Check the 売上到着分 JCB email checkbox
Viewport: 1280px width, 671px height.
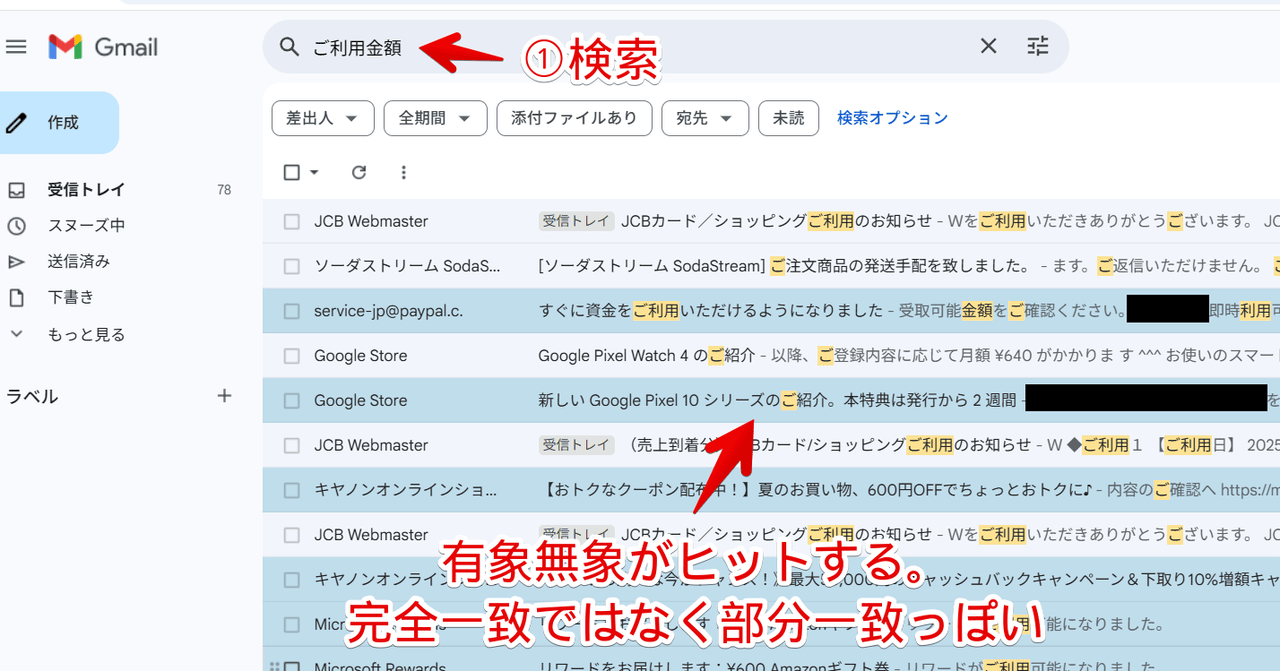[292, 445]
